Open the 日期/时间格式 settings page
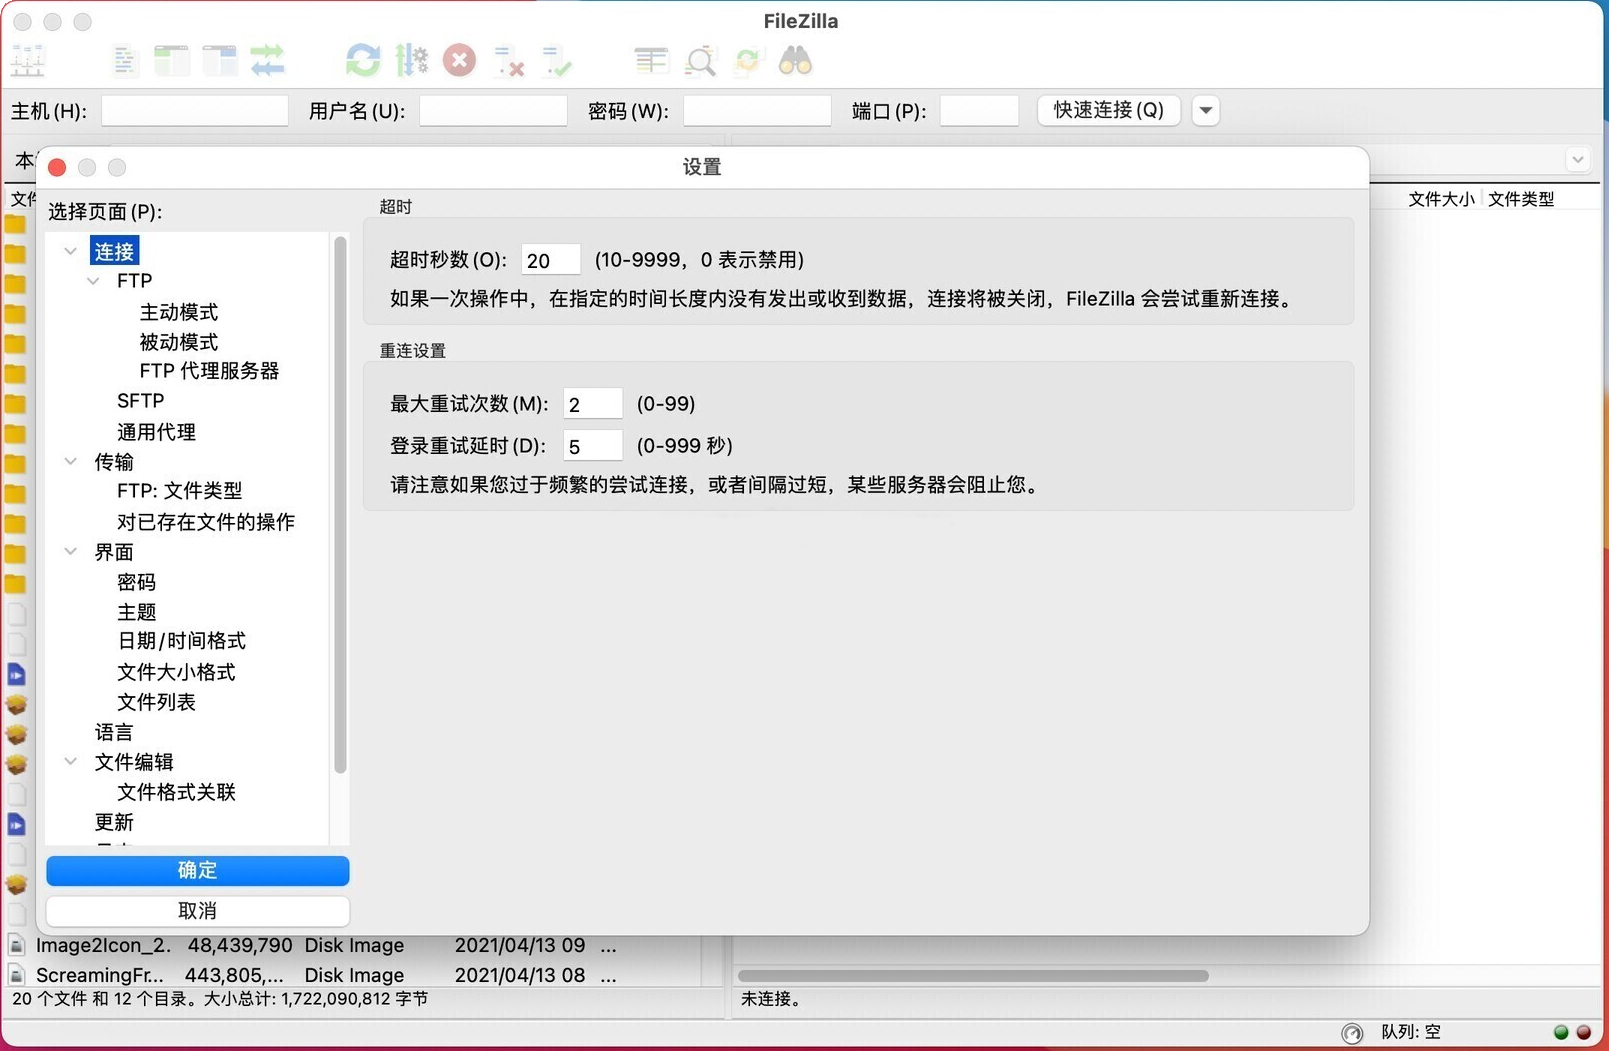Screen dimensions: 1609x1051 [x=181, y=641]
